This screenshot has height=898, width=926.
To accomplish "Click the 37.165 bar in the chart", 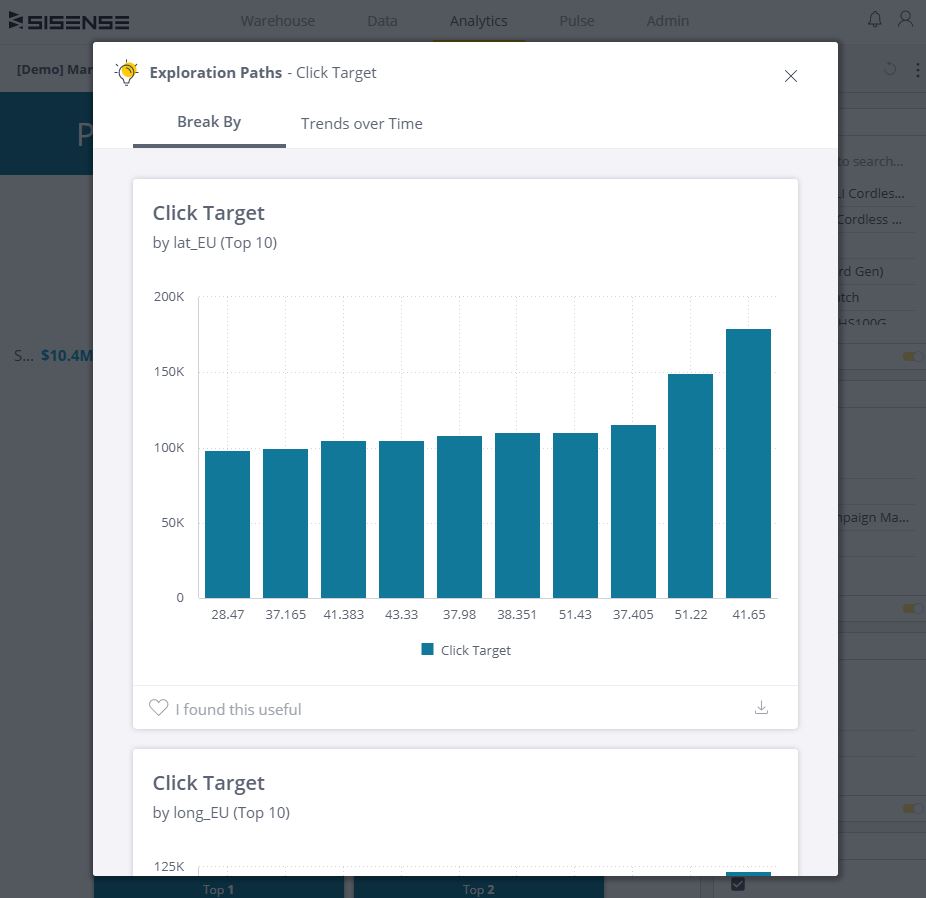I will [x=285, y=523].
